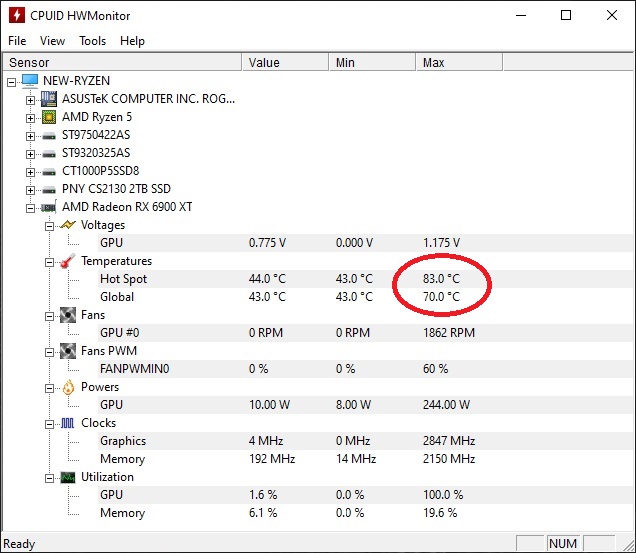Open the File menu
Screen dimensions: 636x553
click(17, 41)
